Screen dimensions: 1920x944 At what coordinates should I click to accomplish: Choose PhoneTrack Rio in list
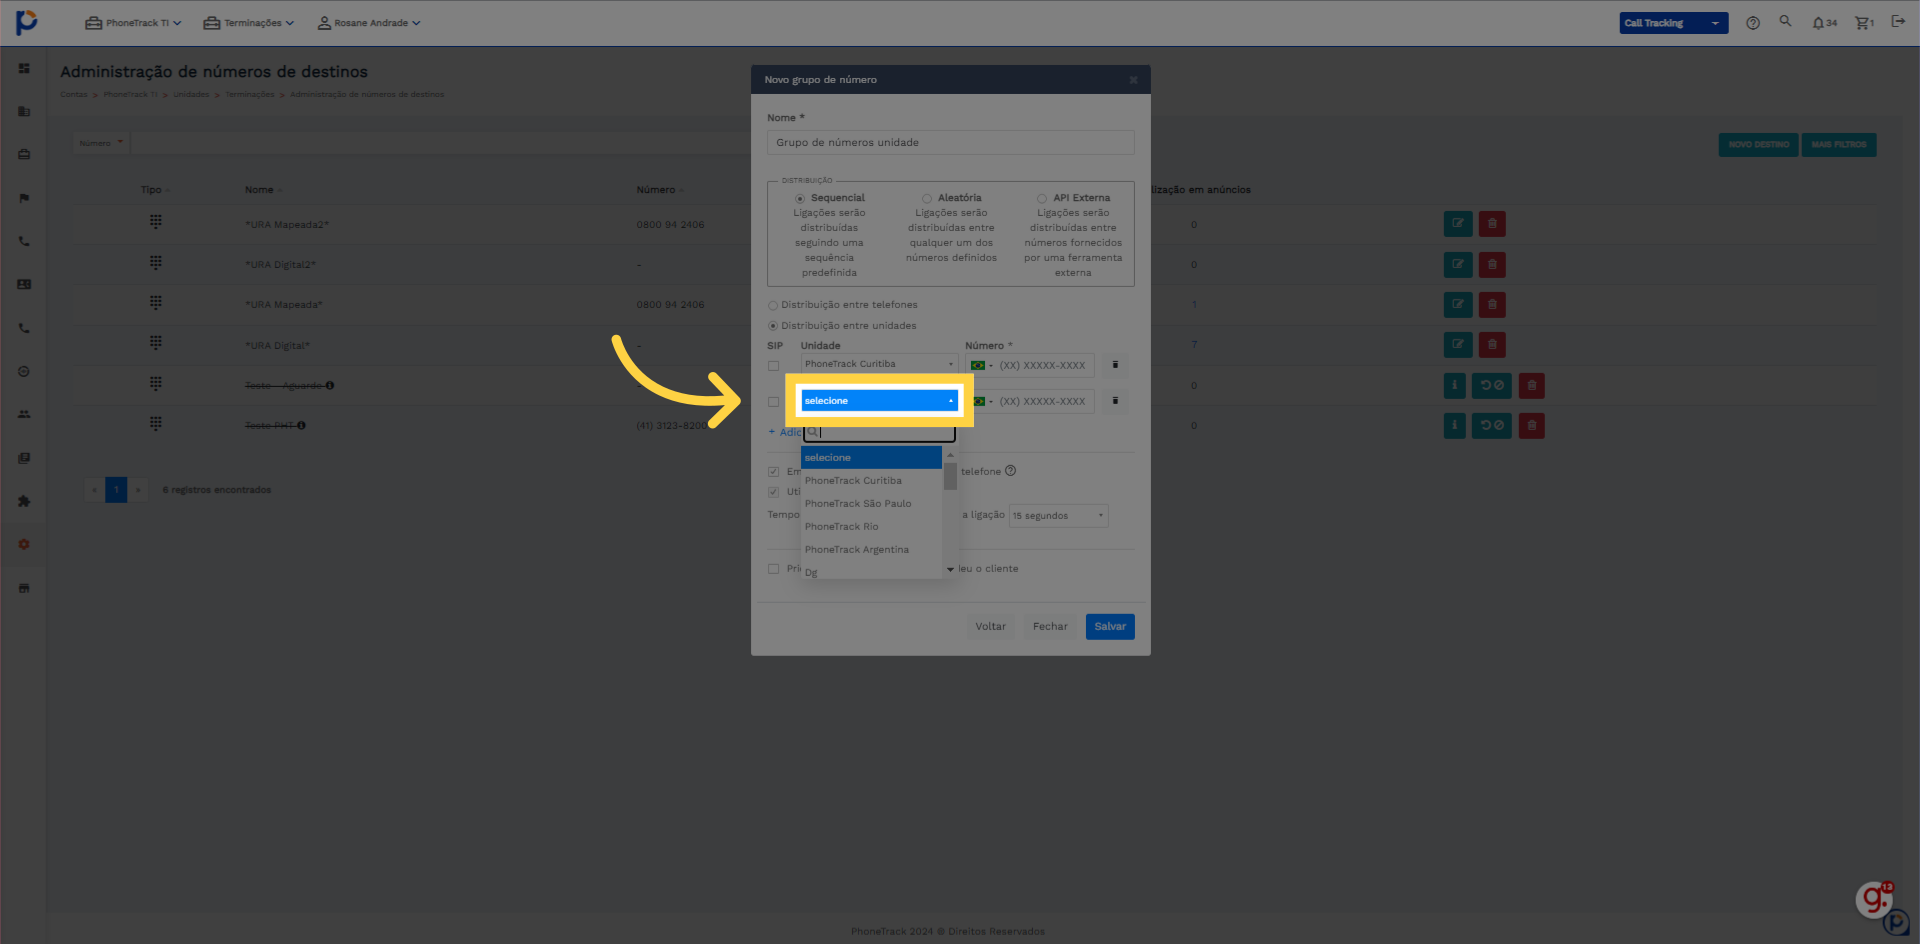click(871, 527)
